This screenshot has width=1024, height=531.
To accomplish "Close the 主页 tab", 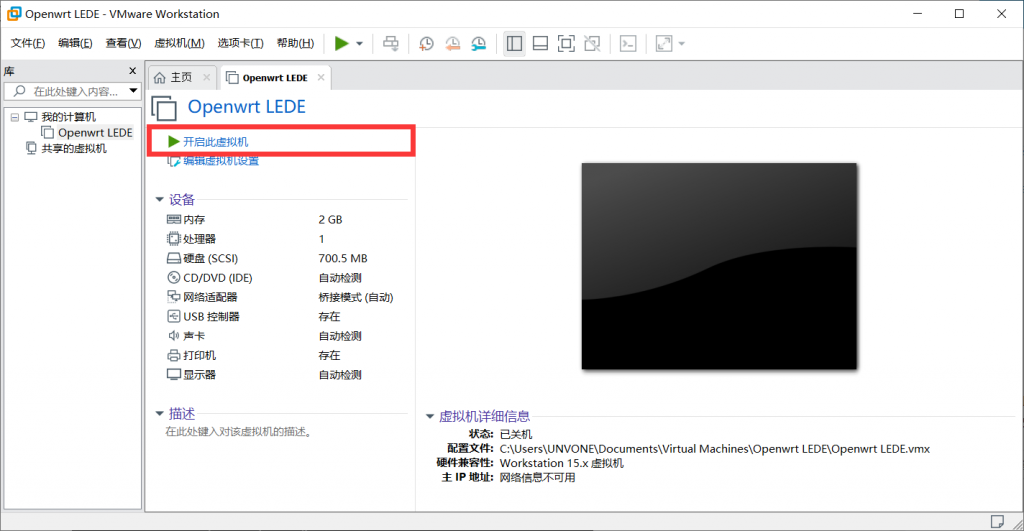I will tap(206, 77).
